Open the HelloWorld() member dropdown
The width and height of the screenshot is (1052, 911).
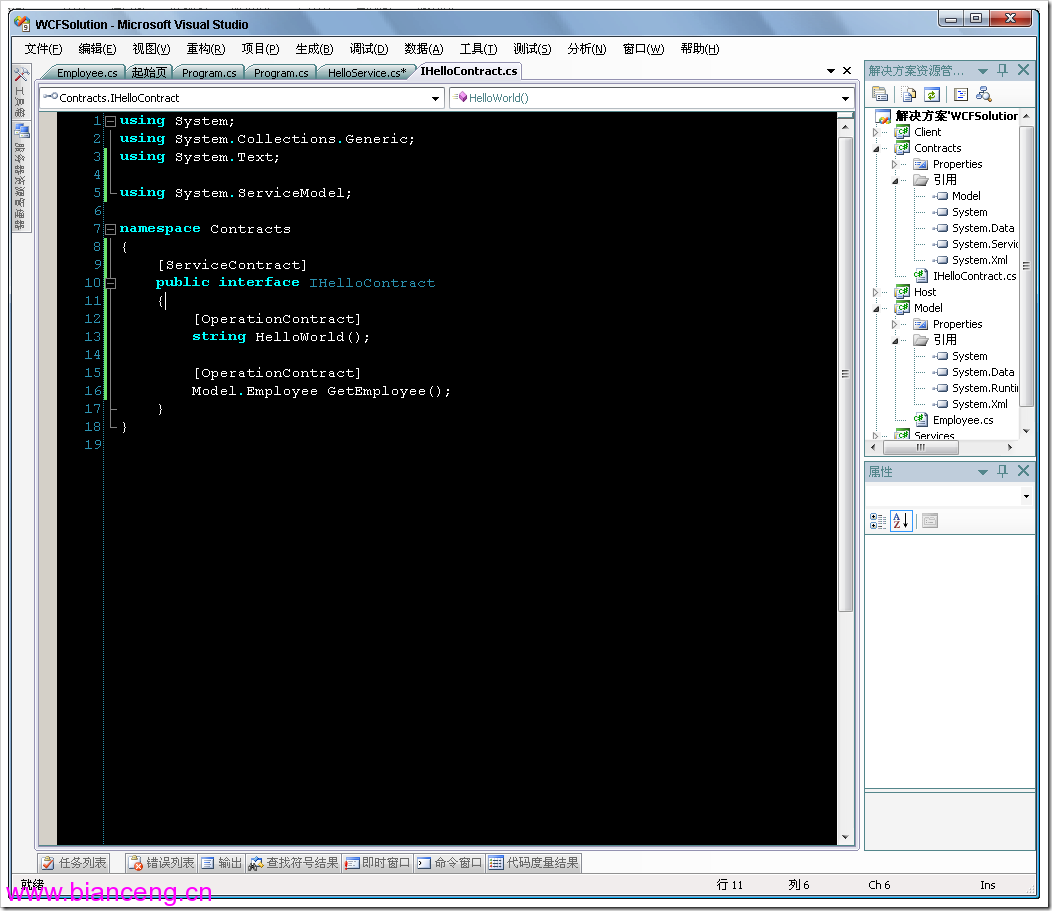click(845, 98)
